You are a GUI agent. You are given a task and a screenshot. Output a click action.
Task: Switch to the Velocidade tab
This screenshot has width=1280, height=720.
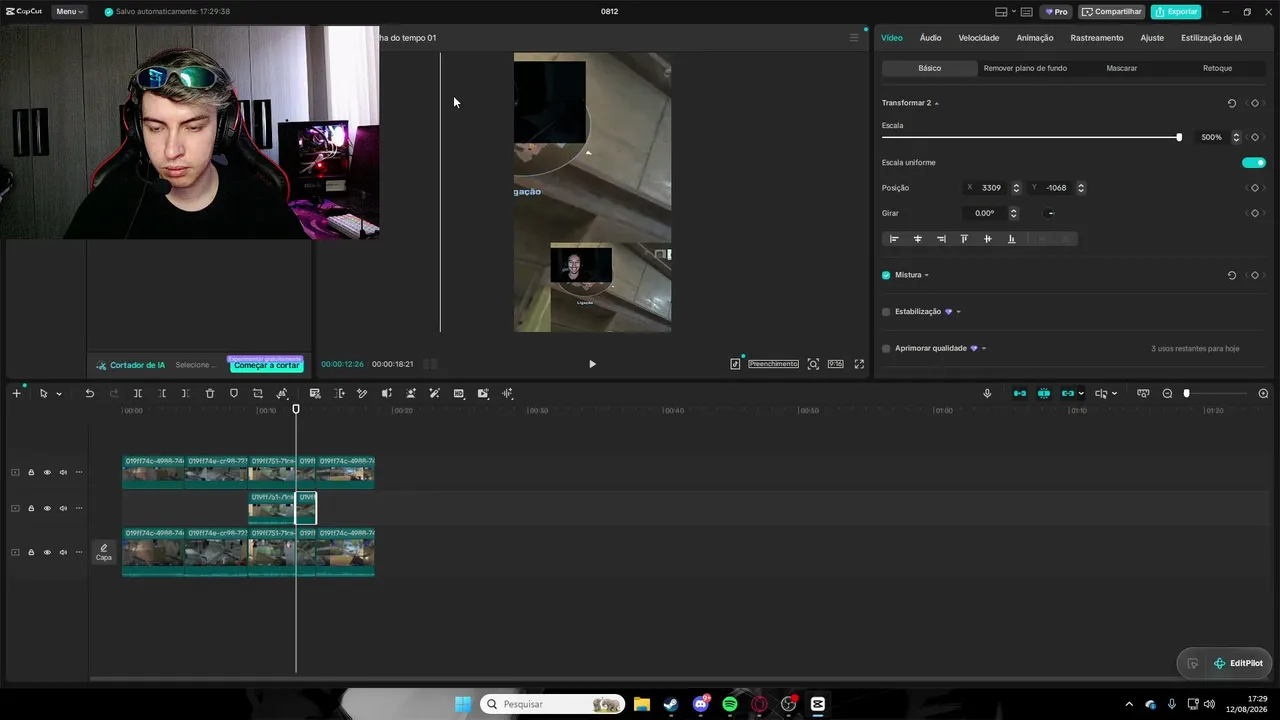979,38
